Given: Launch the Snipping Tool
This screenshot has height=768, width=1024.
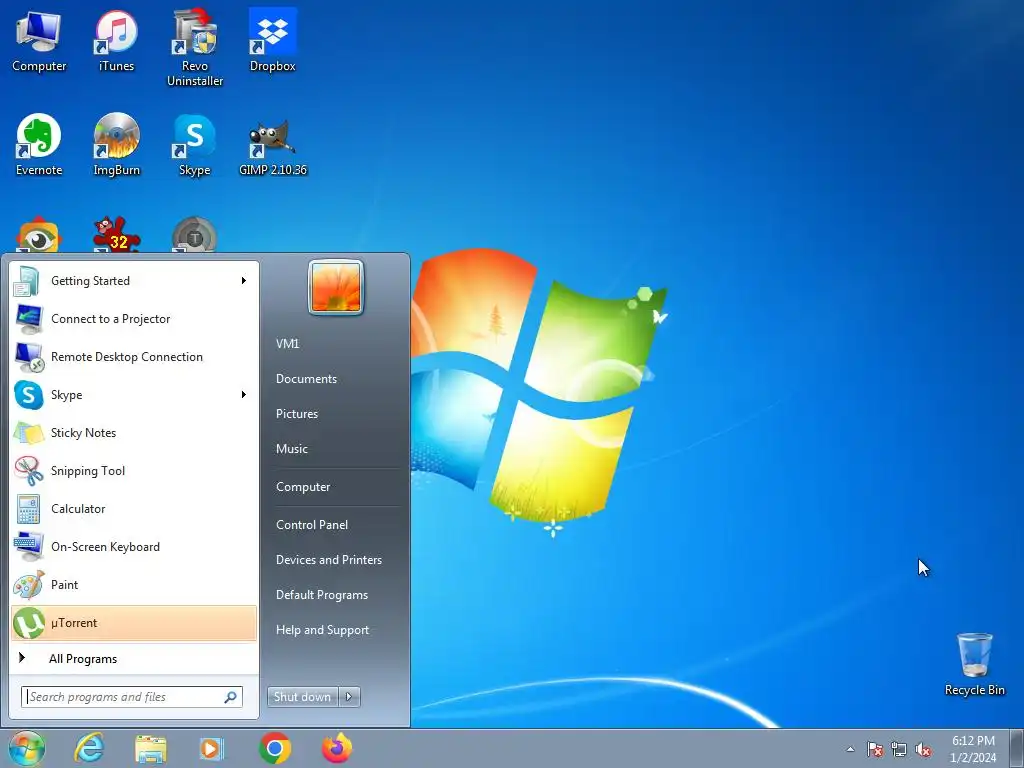Looking at the screenshot, I should pos(134,471).
